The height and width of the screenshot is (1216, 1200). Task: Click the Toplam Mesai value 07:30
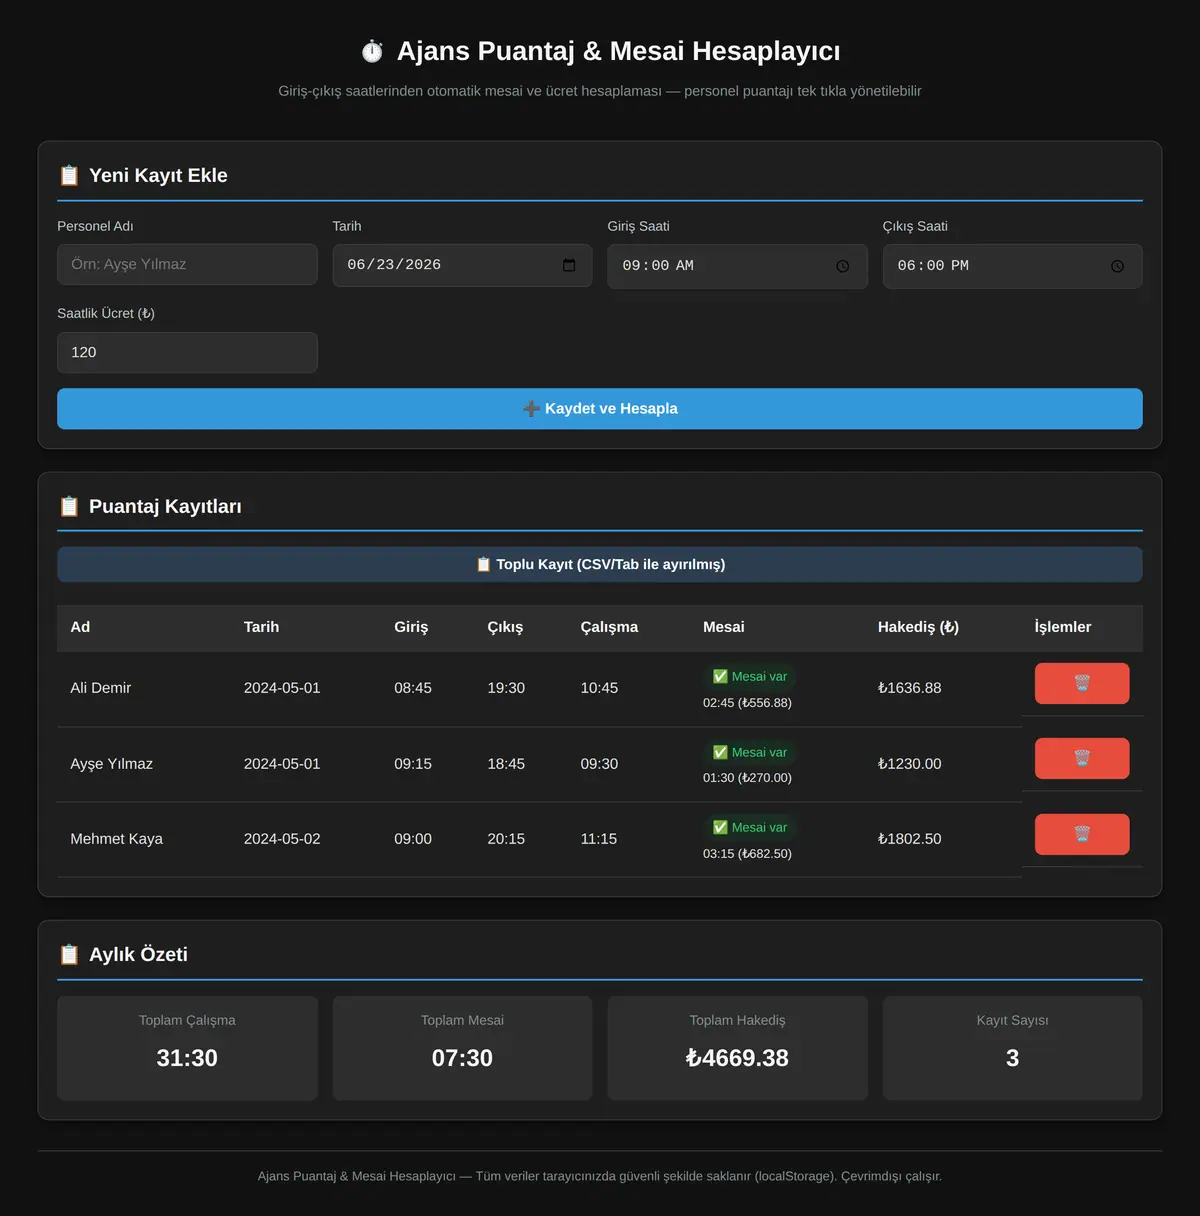(x=462, y=1058)
